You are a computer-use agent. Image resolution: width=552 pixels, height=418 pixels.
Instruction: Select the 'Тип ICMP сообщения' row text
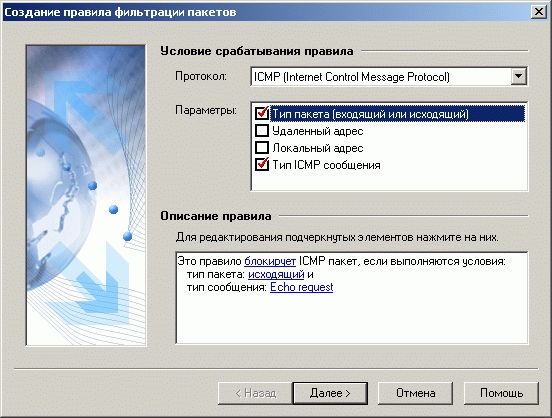pyautogui.click(x=326, y=165)
